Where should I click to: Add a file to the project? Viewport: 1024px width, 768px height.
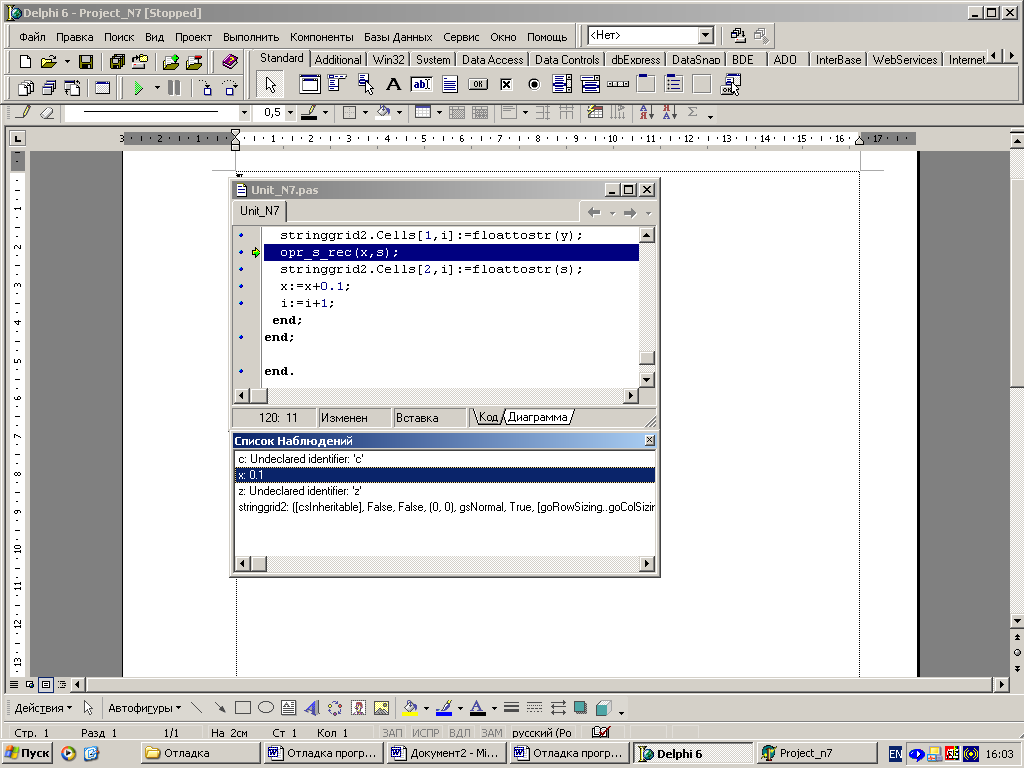[171, 62]
